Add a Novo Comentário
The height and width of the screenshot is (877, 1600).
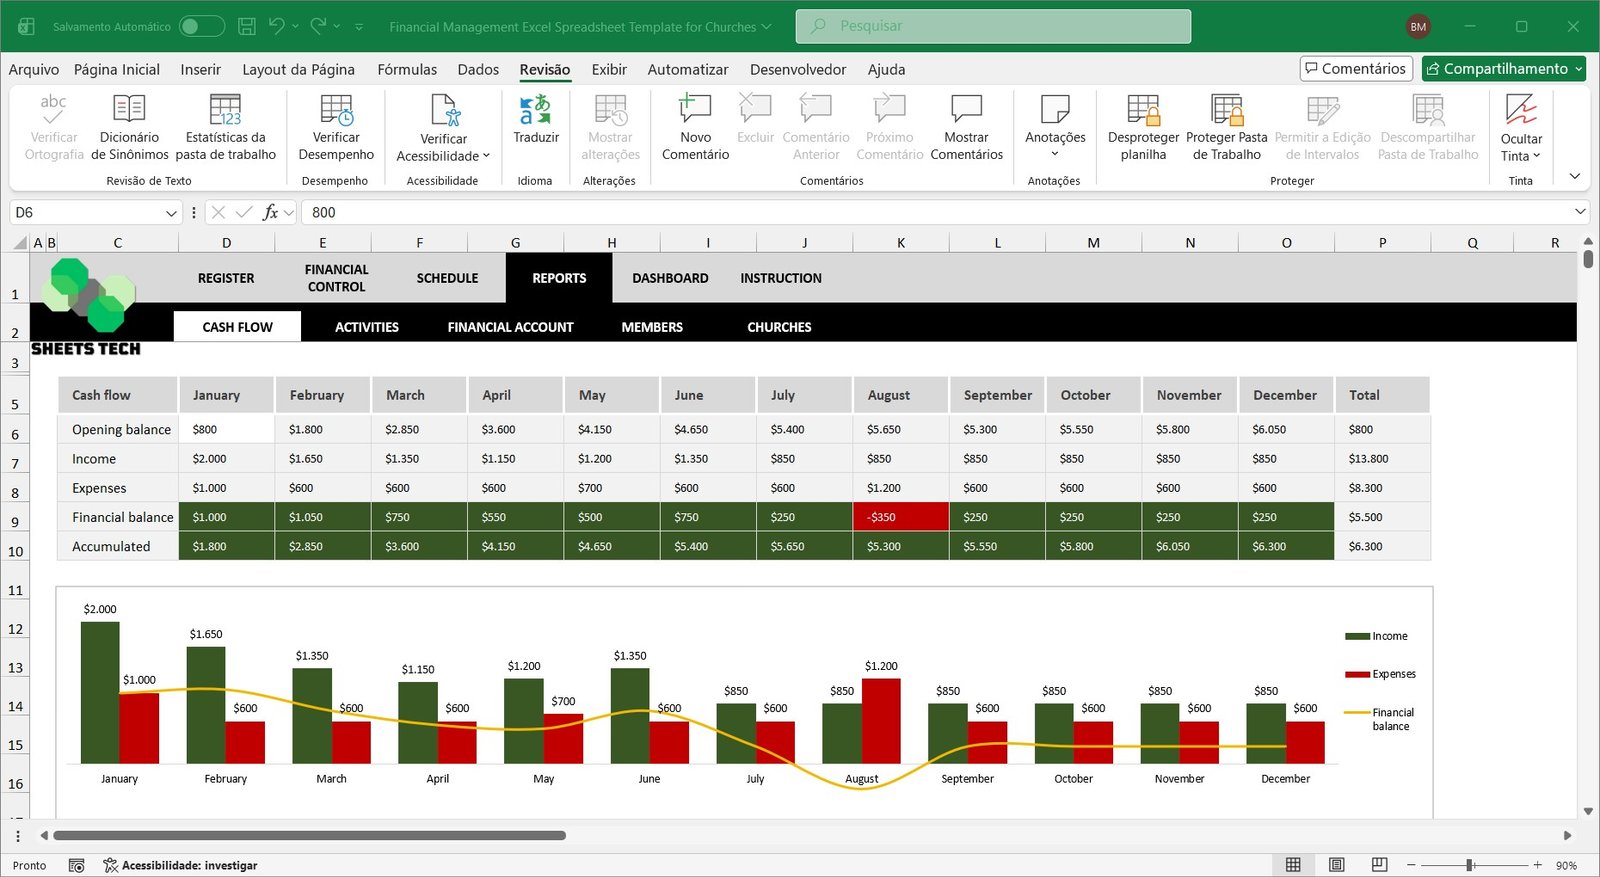click(x=695, y=110)
